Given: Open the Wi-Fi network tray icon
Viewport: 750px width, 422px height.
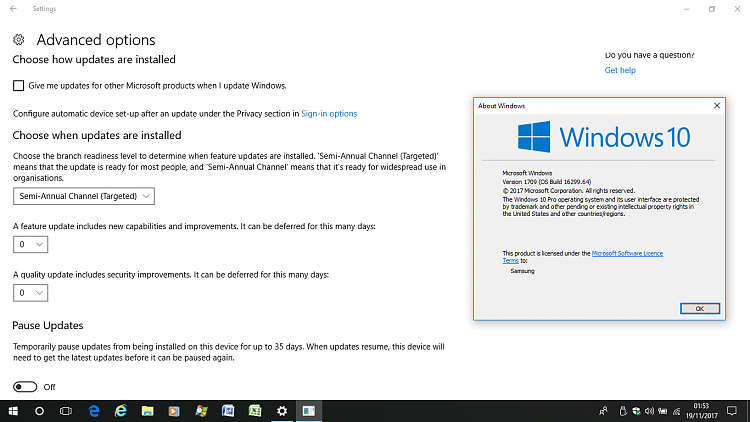Looking at the screenshot, I should [x=676, y=411].
